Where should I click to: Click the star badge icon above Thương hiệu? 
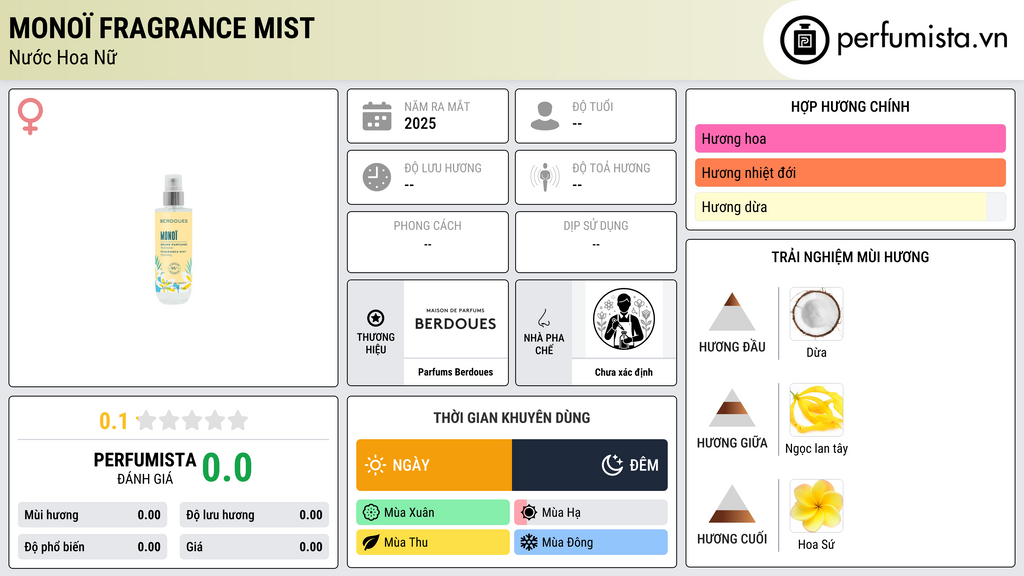376,318
